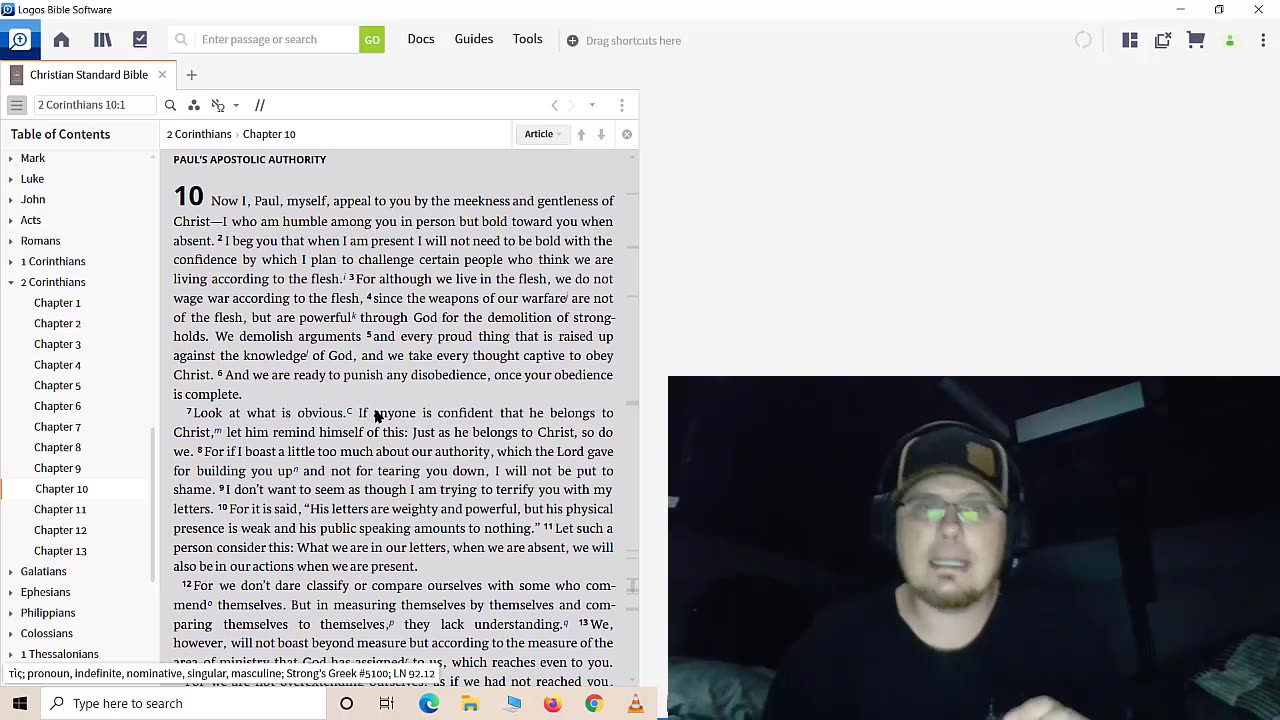The width and height of the screenshot is (1280, 720).
Task: Click the user account icon
Action: coord(1230,41)
